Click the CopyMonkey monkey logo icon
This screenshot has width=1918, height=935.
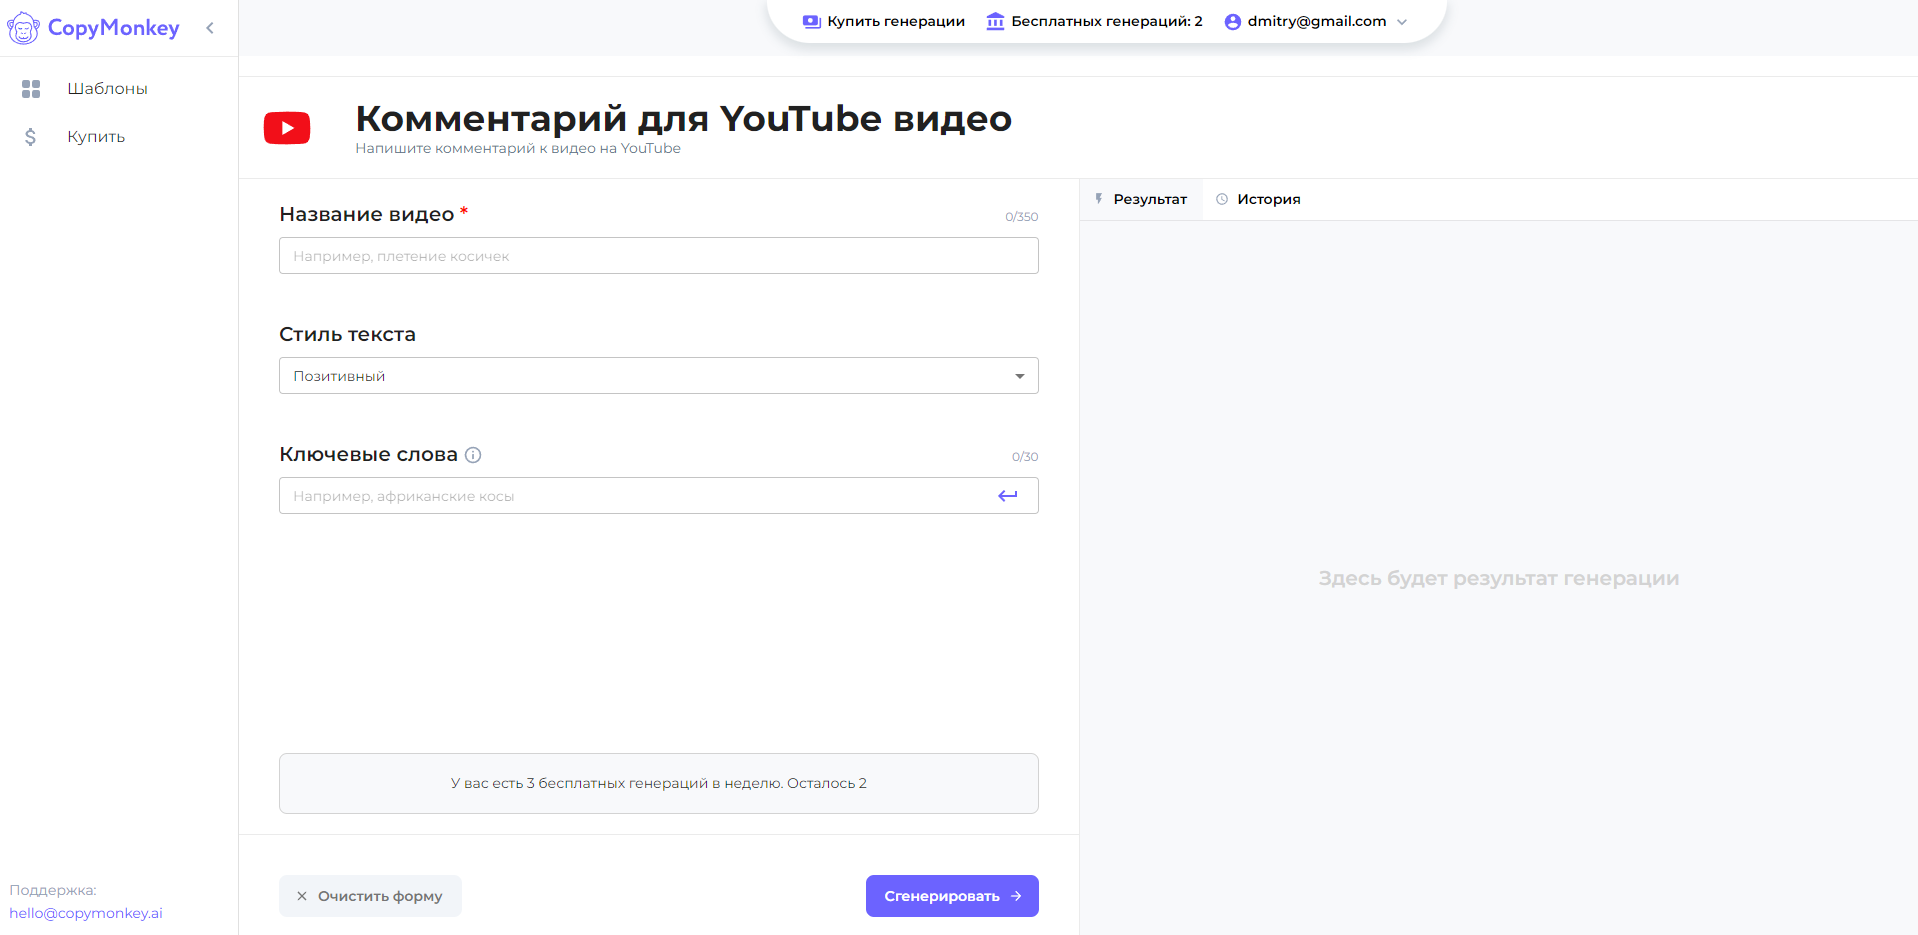point(23,28)
